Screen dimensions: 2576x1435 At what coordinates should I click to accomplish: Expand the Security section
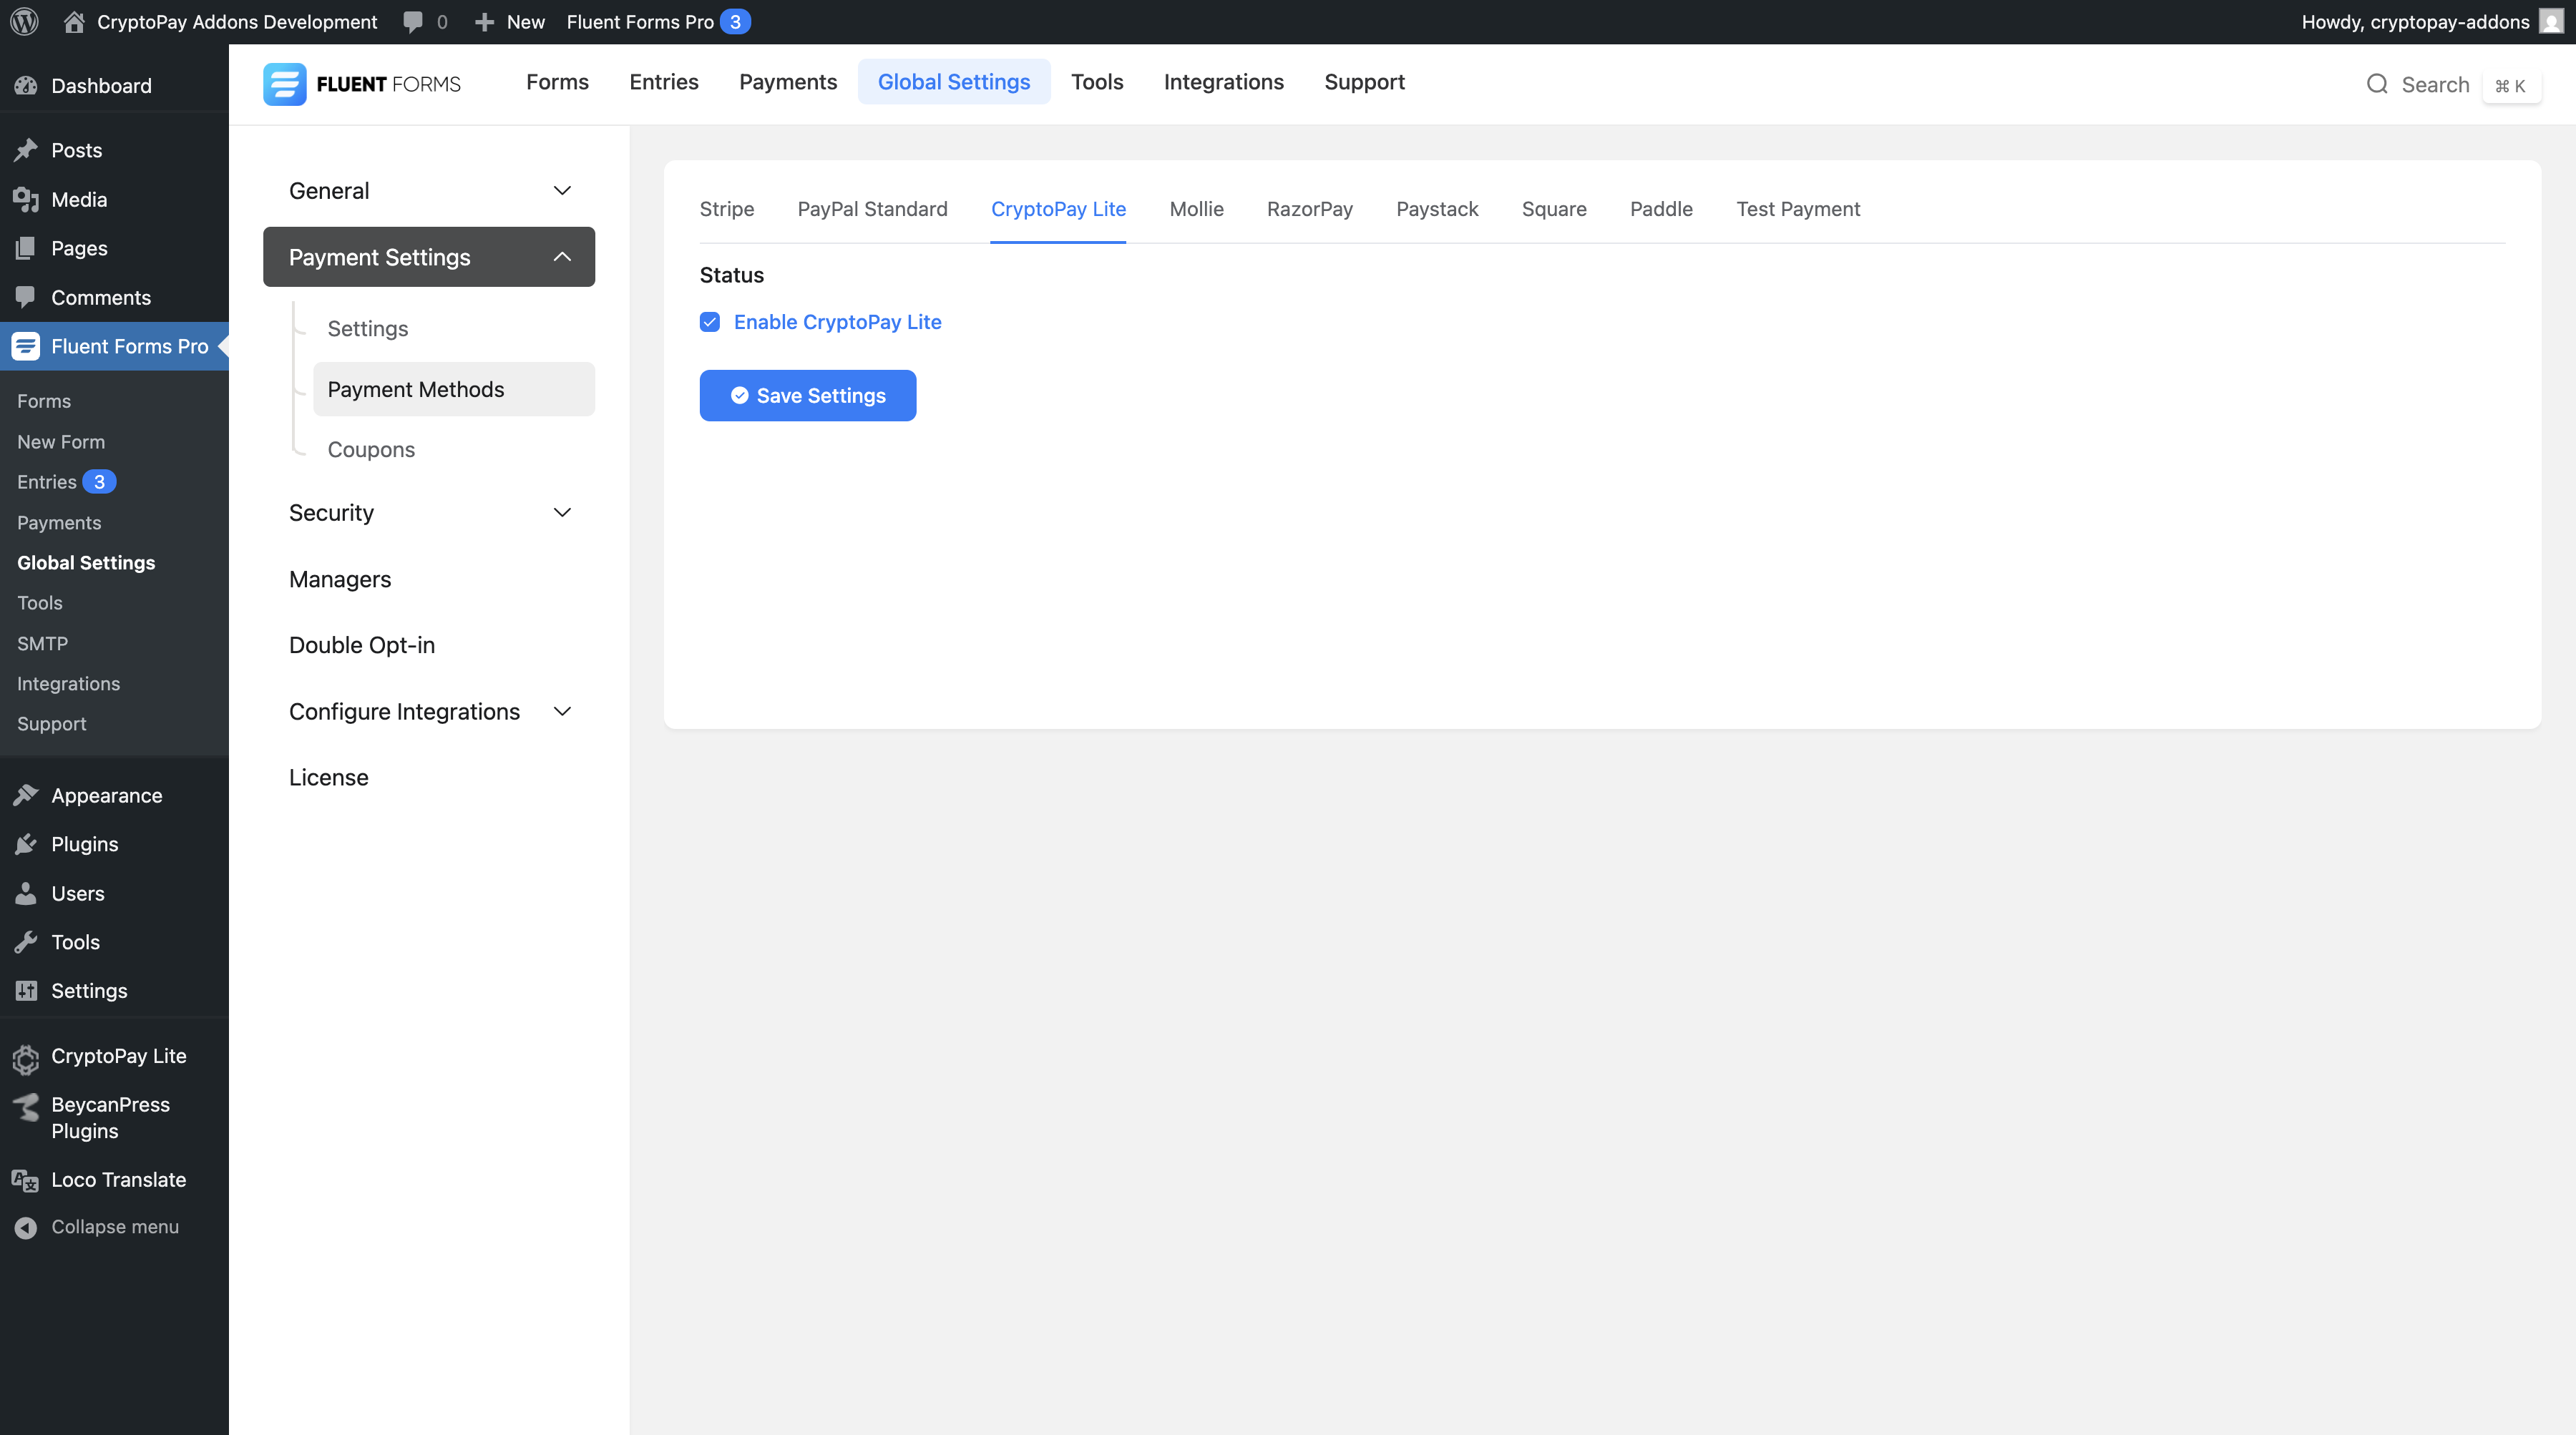[x=429, y=512]
